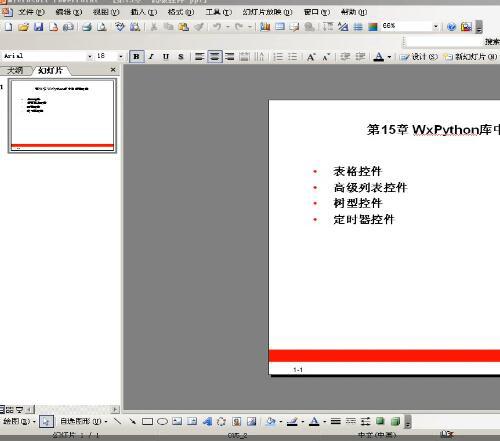Paste clipboard contents icon
Viewport: 500px width, 441px height.
pyautogui.click(x=183, y=27)
